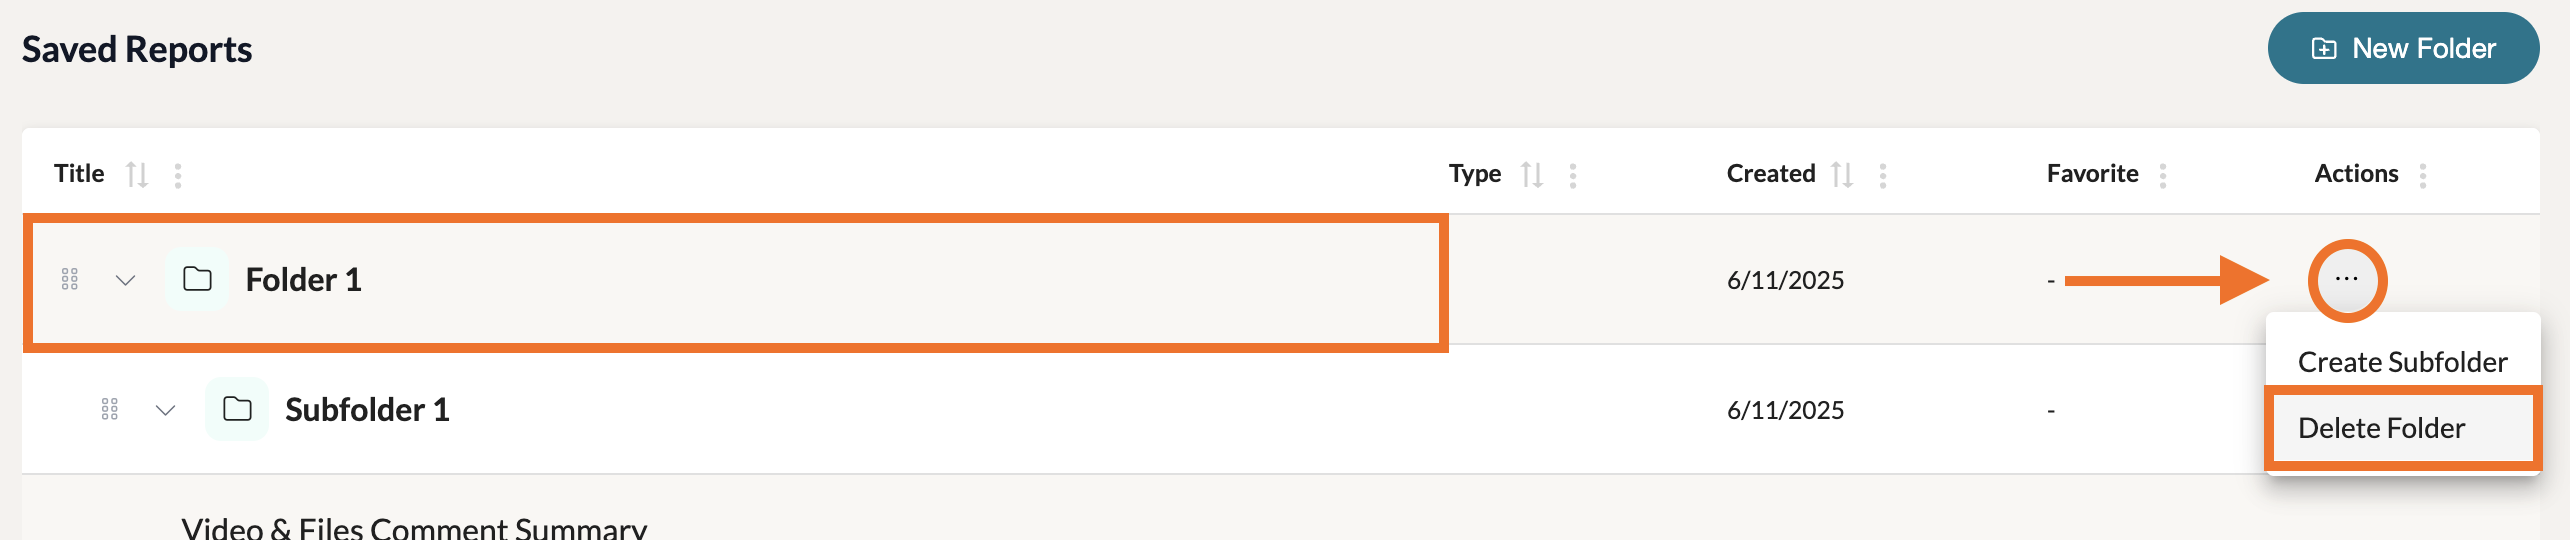Open Actions column options menu
Image resolution: width=2570 pixels, height=540 pixels.
[x=2423, y=175]
